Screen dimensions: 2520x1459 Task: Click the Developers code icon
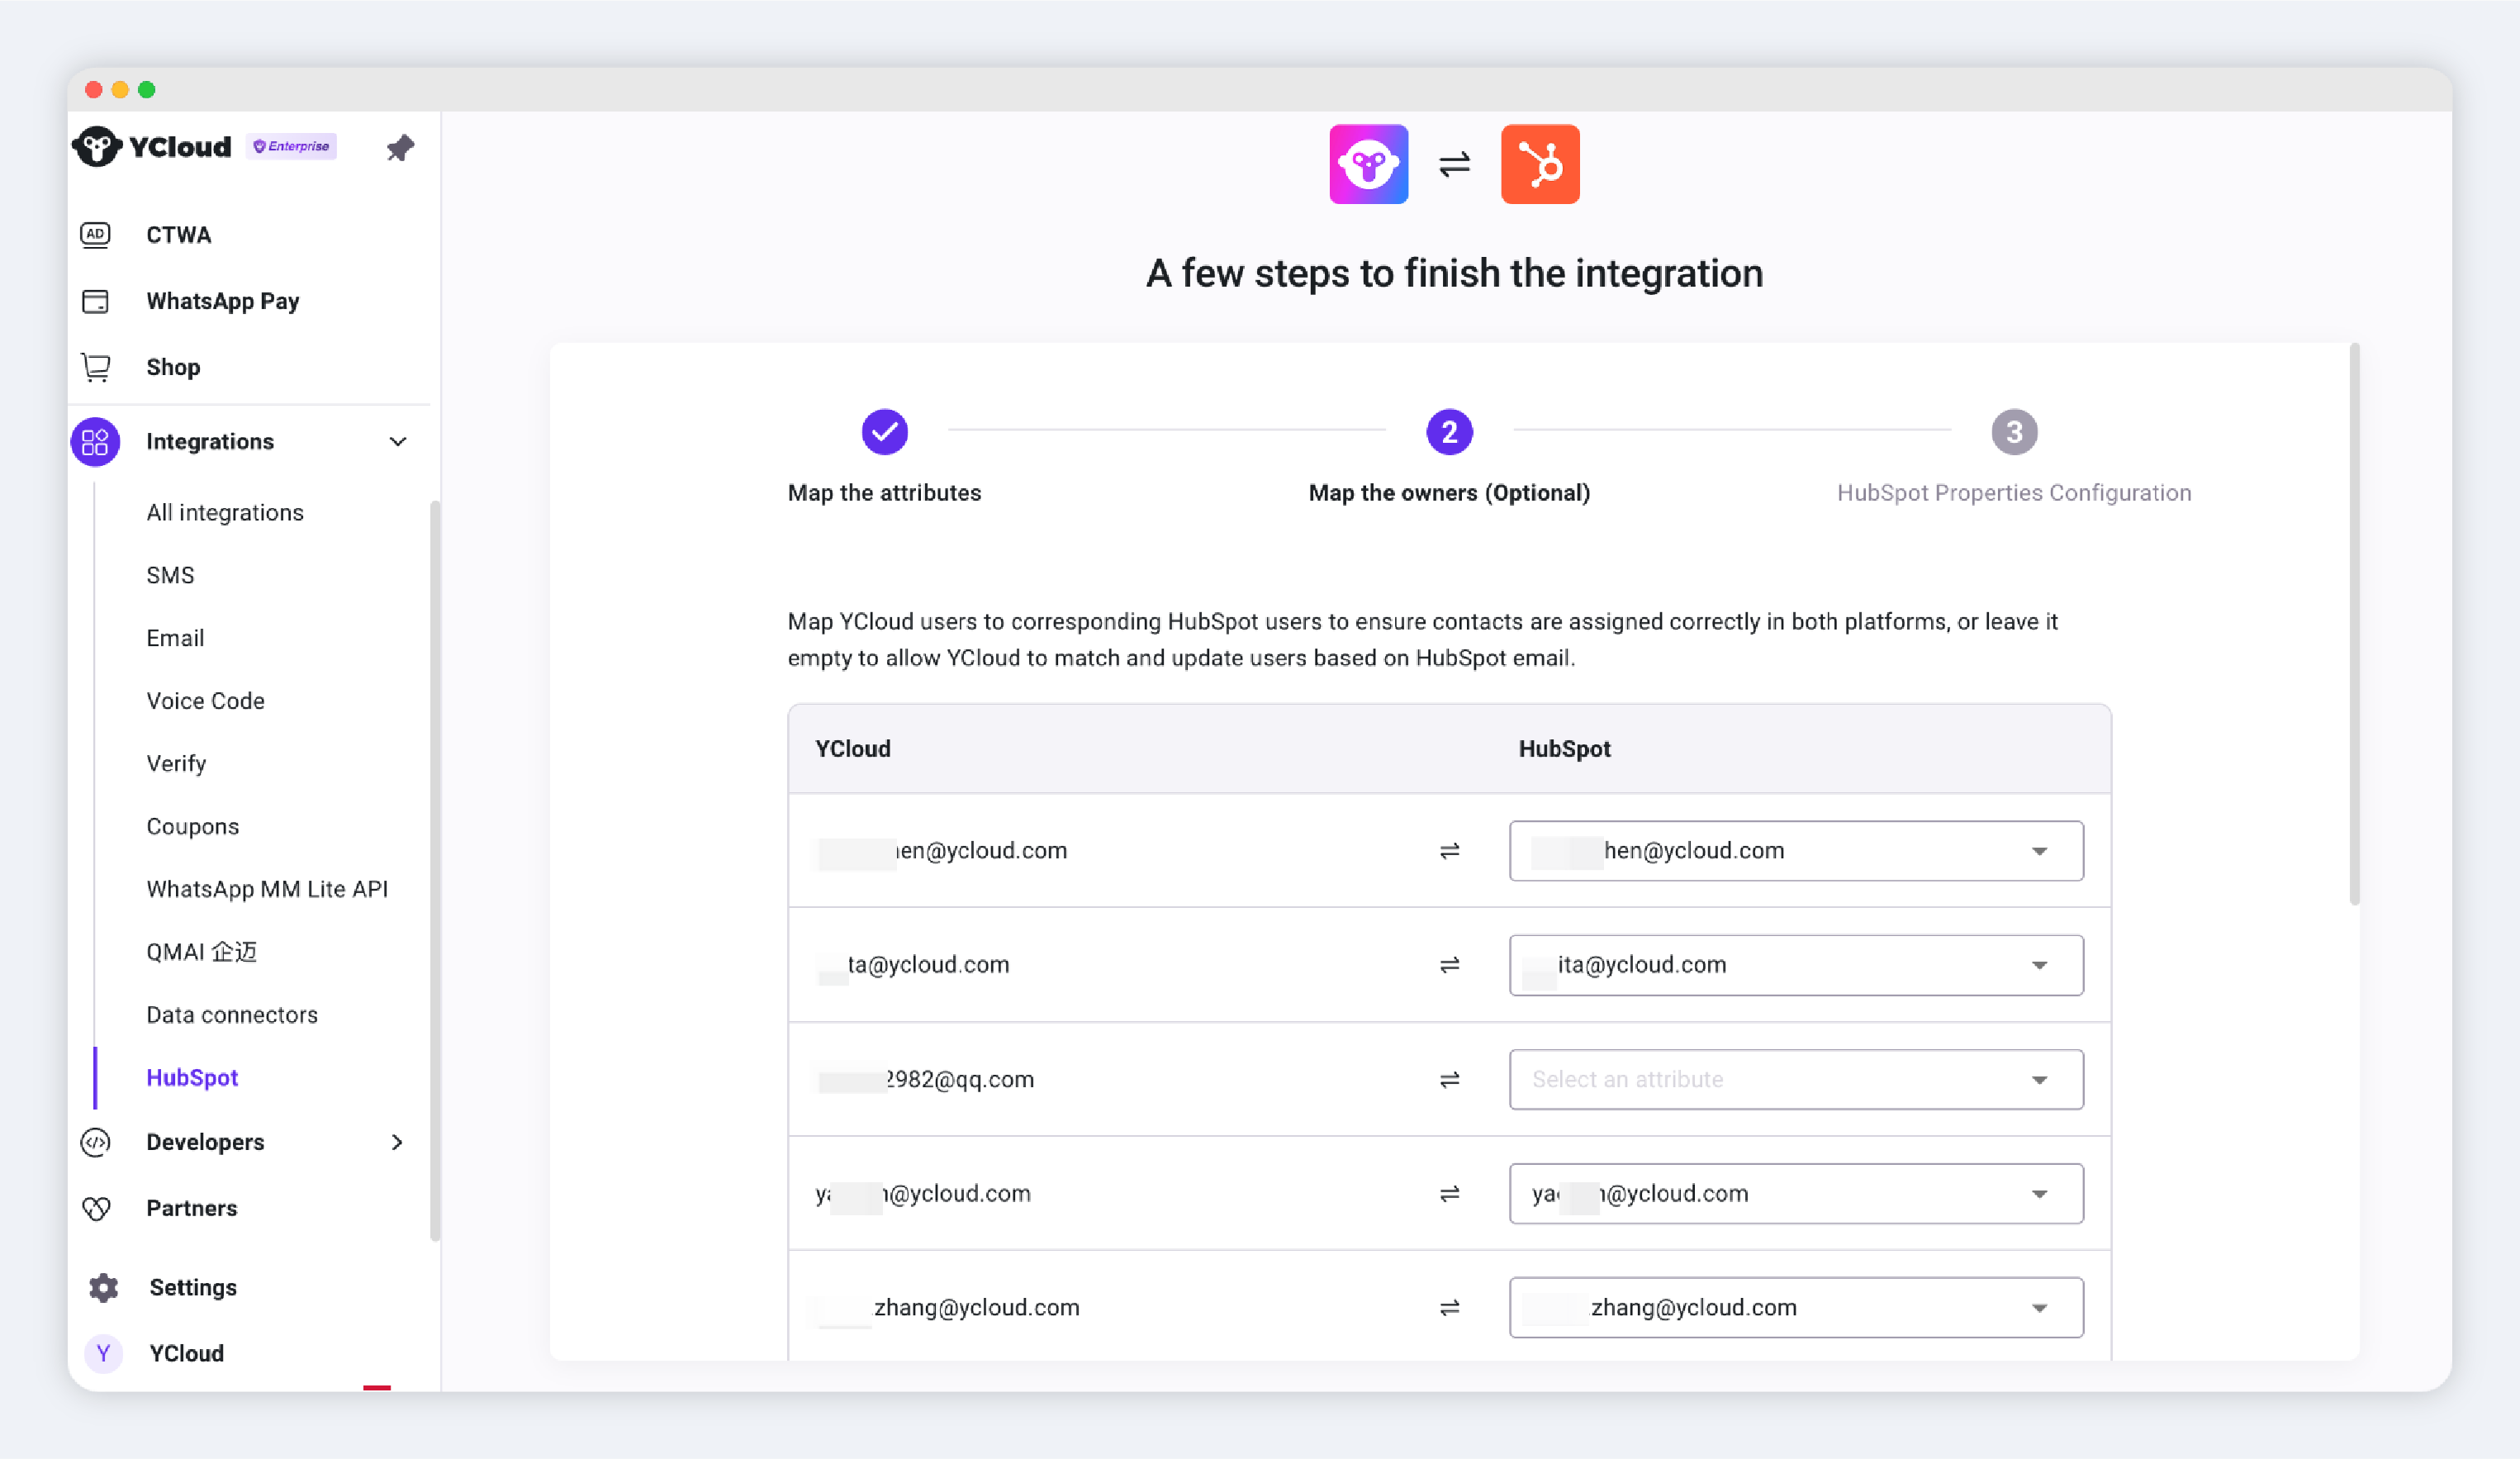(x=96, y=1142)
